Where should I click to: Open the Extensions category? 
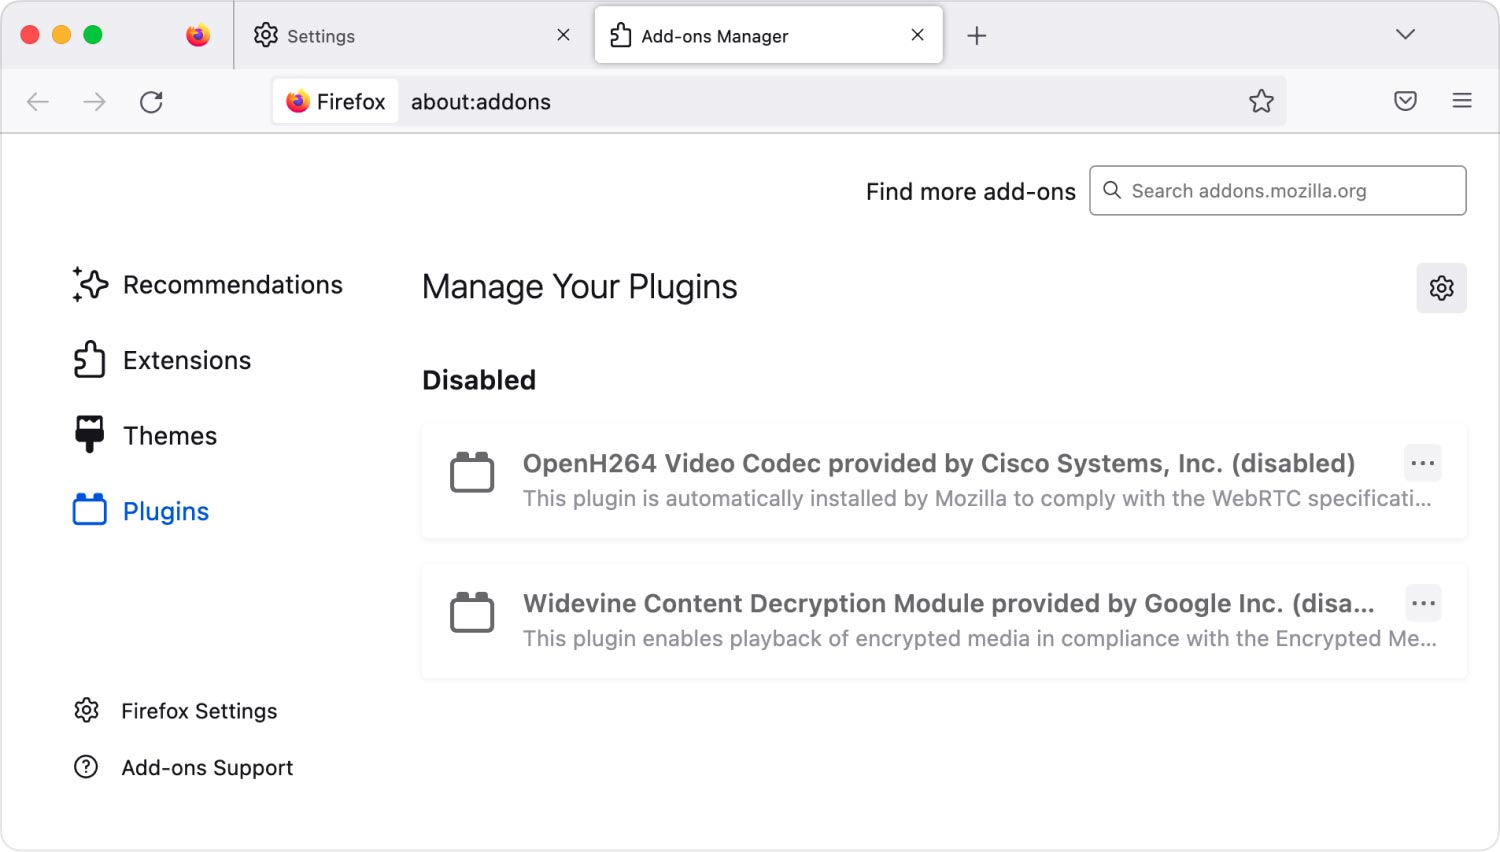[x=162, y=360]
